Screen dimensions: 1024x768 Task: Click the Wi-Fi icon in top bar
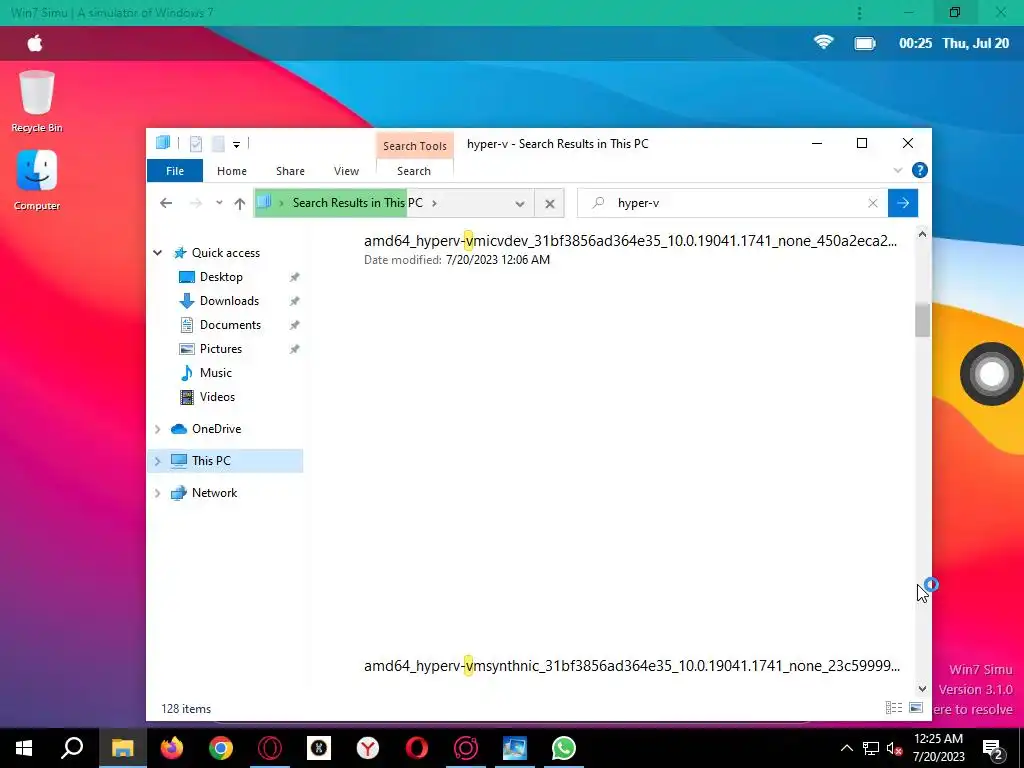click(824, 42)
